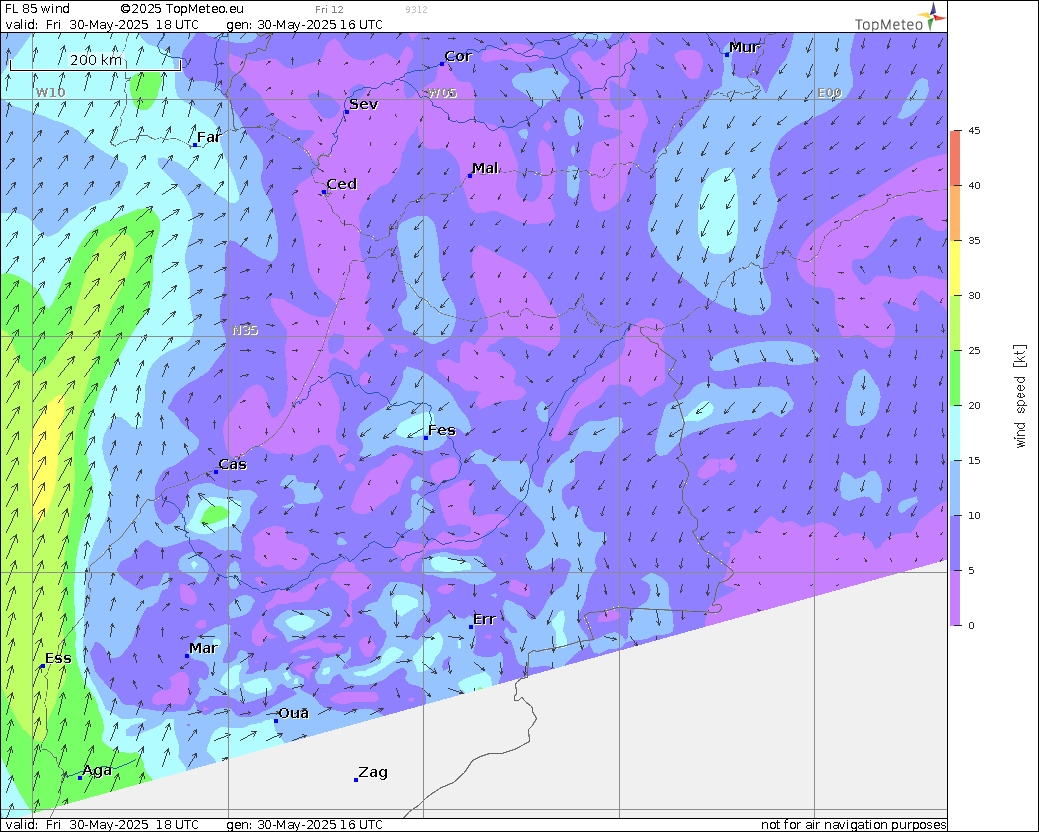This screenshot has width=1039, height=832.
Task: Click the 40 kt legend value
Action: pos(974,185)
